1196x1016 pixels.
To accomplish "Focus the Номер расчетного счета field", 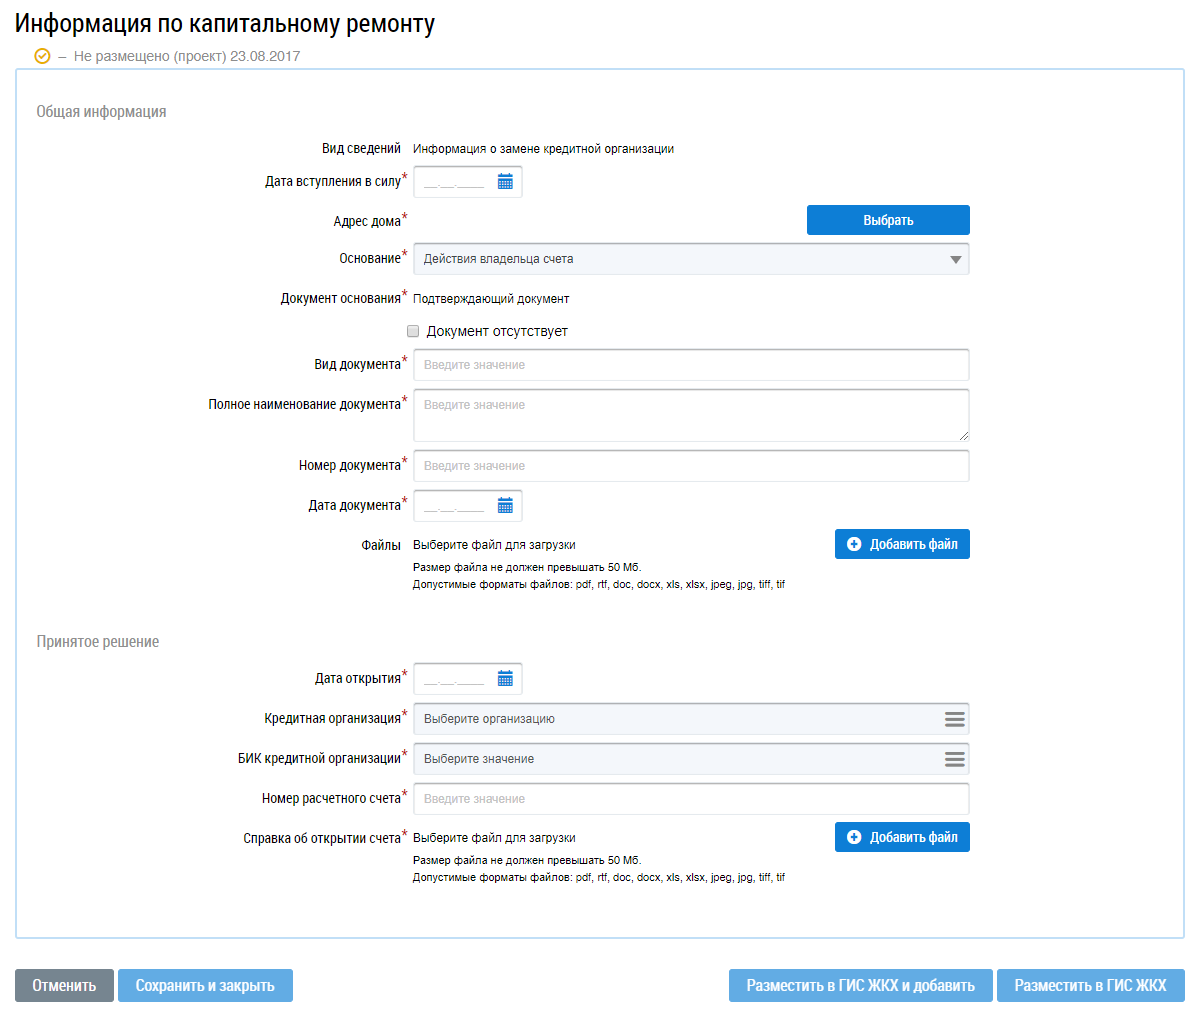I will click(x=690, y=799).
